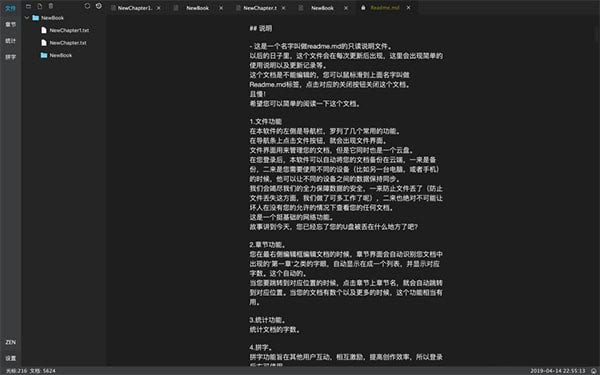Click the history clock icon above file tree
600x375 pixels.
[x=99, y=6]
